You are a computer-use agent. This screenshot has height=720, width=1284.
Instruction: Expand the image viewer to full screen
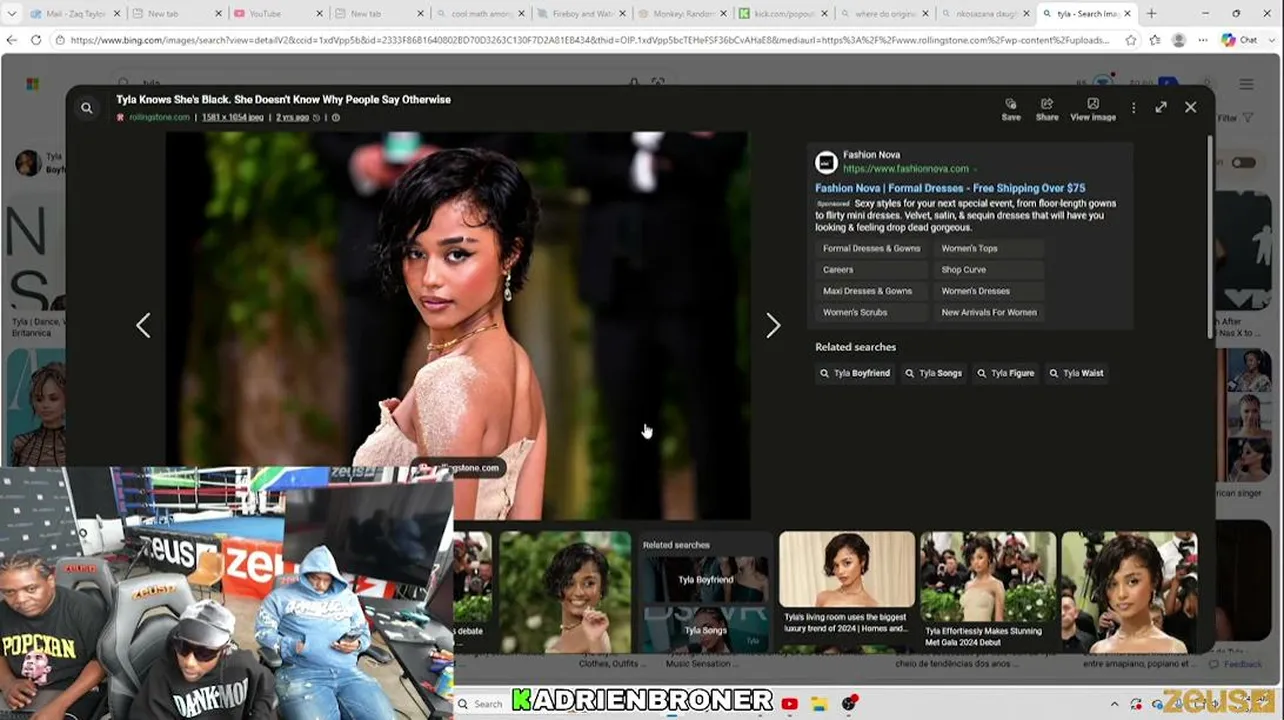click(1161, 107)
